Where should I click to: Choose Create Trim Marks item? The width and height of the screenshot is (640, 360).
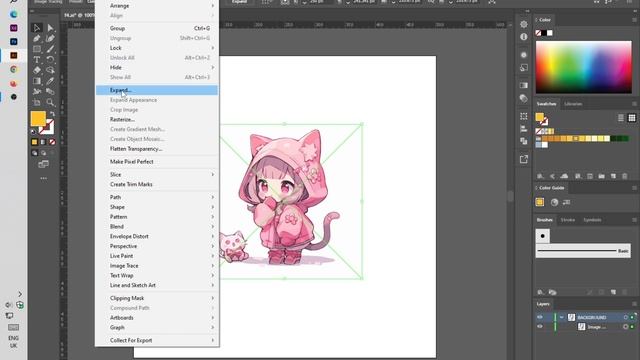click(157, 184)
